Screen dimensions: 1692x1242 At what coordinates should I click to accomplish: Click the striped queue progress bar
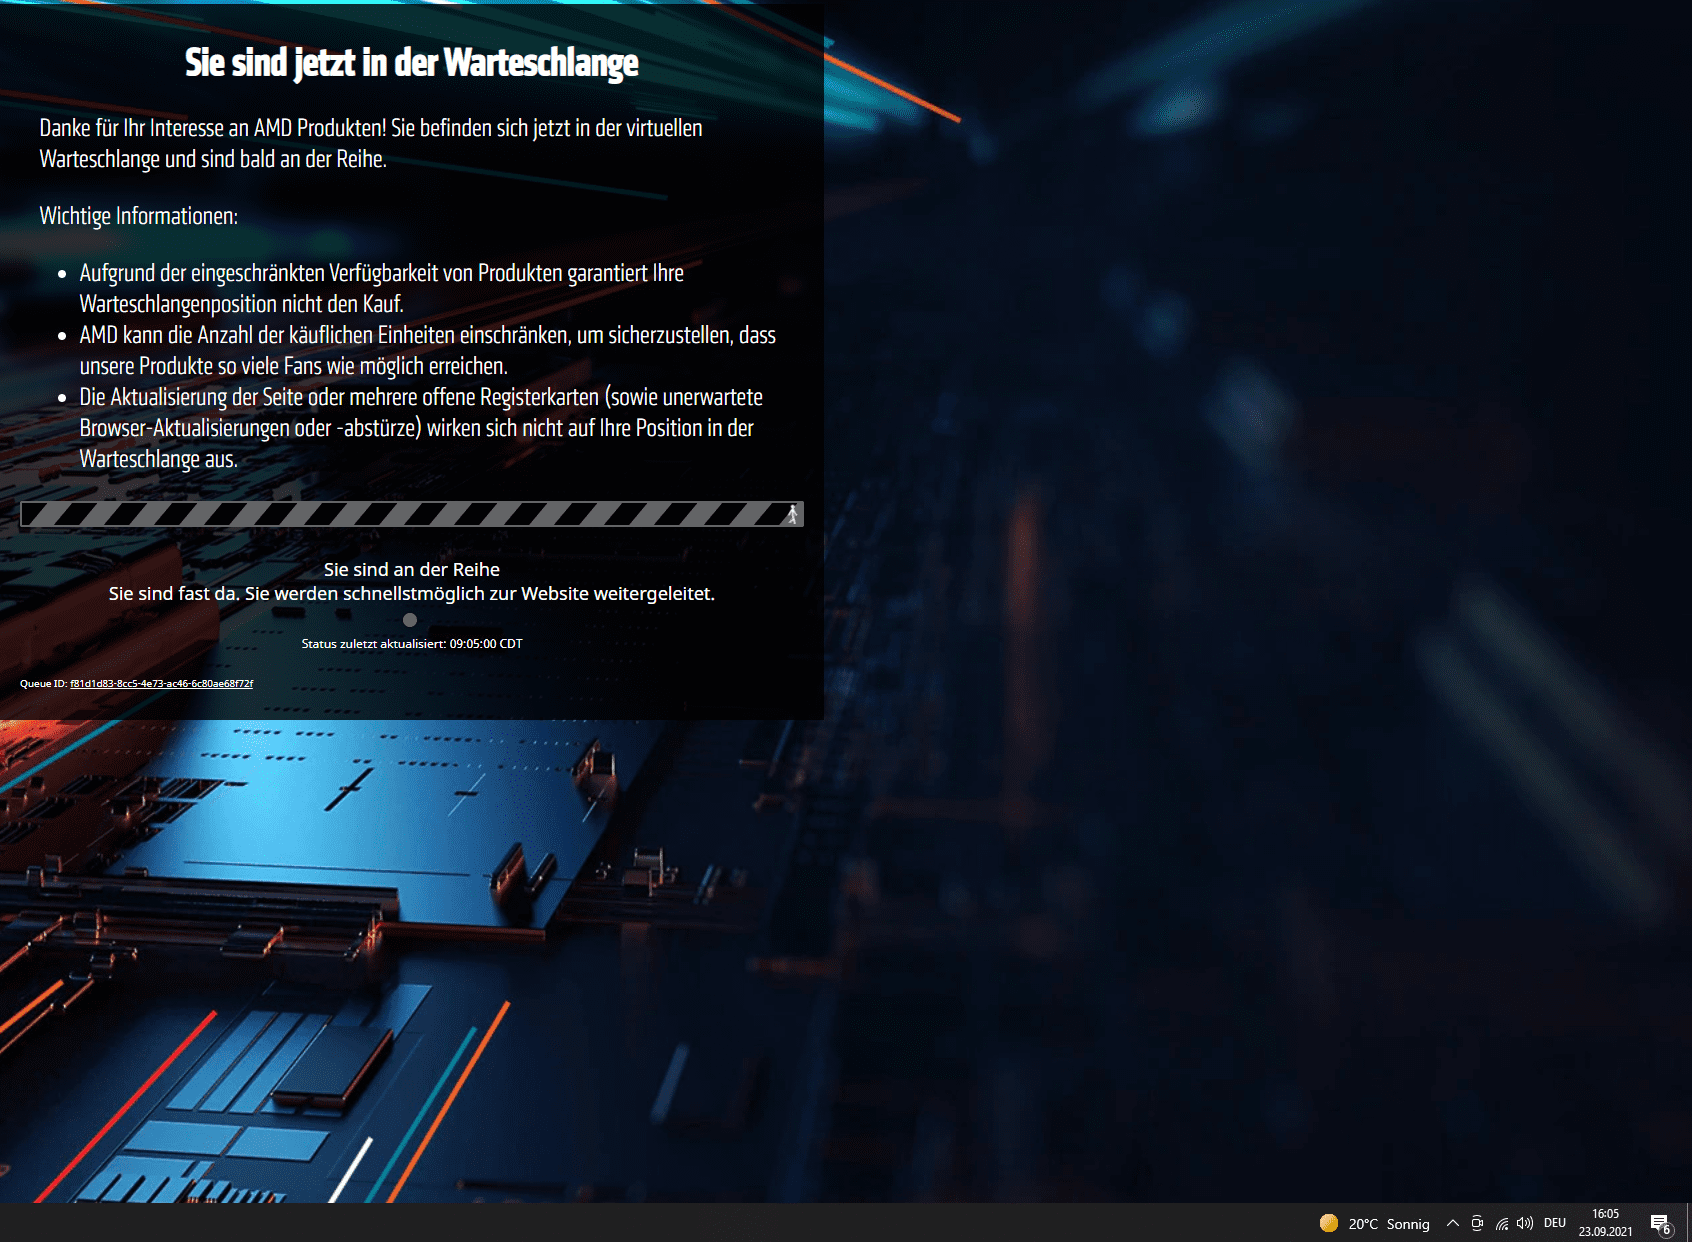(412, 514)
